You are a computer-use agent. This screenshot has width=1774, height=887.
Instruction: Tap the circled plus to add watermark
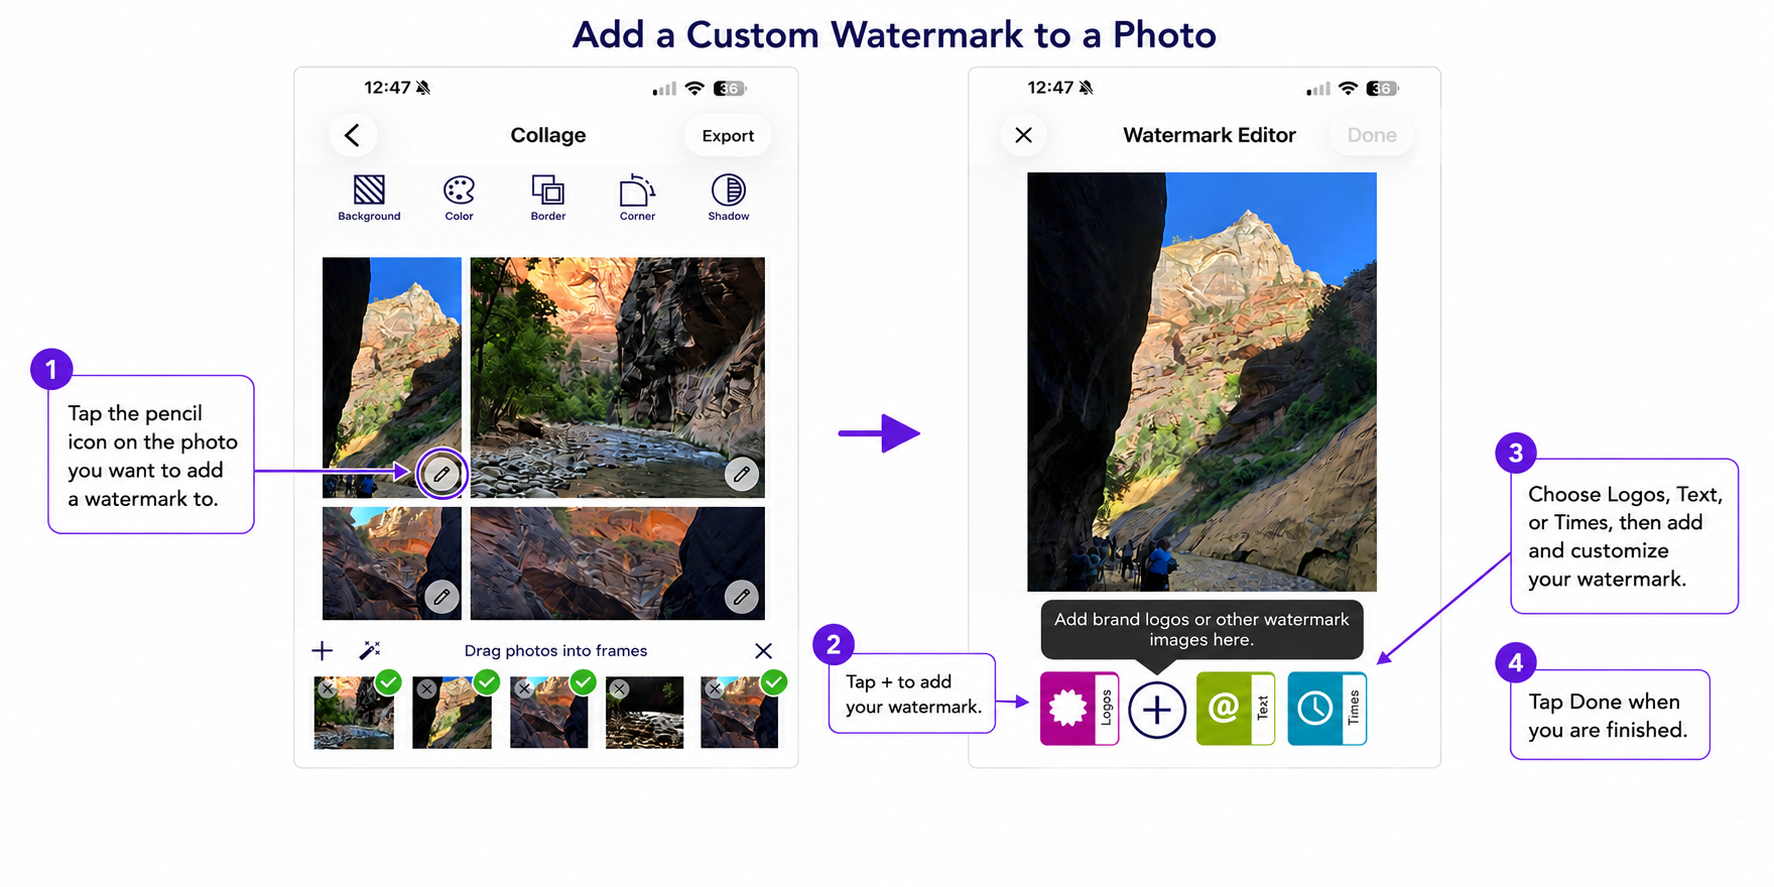coord(1157,710)
